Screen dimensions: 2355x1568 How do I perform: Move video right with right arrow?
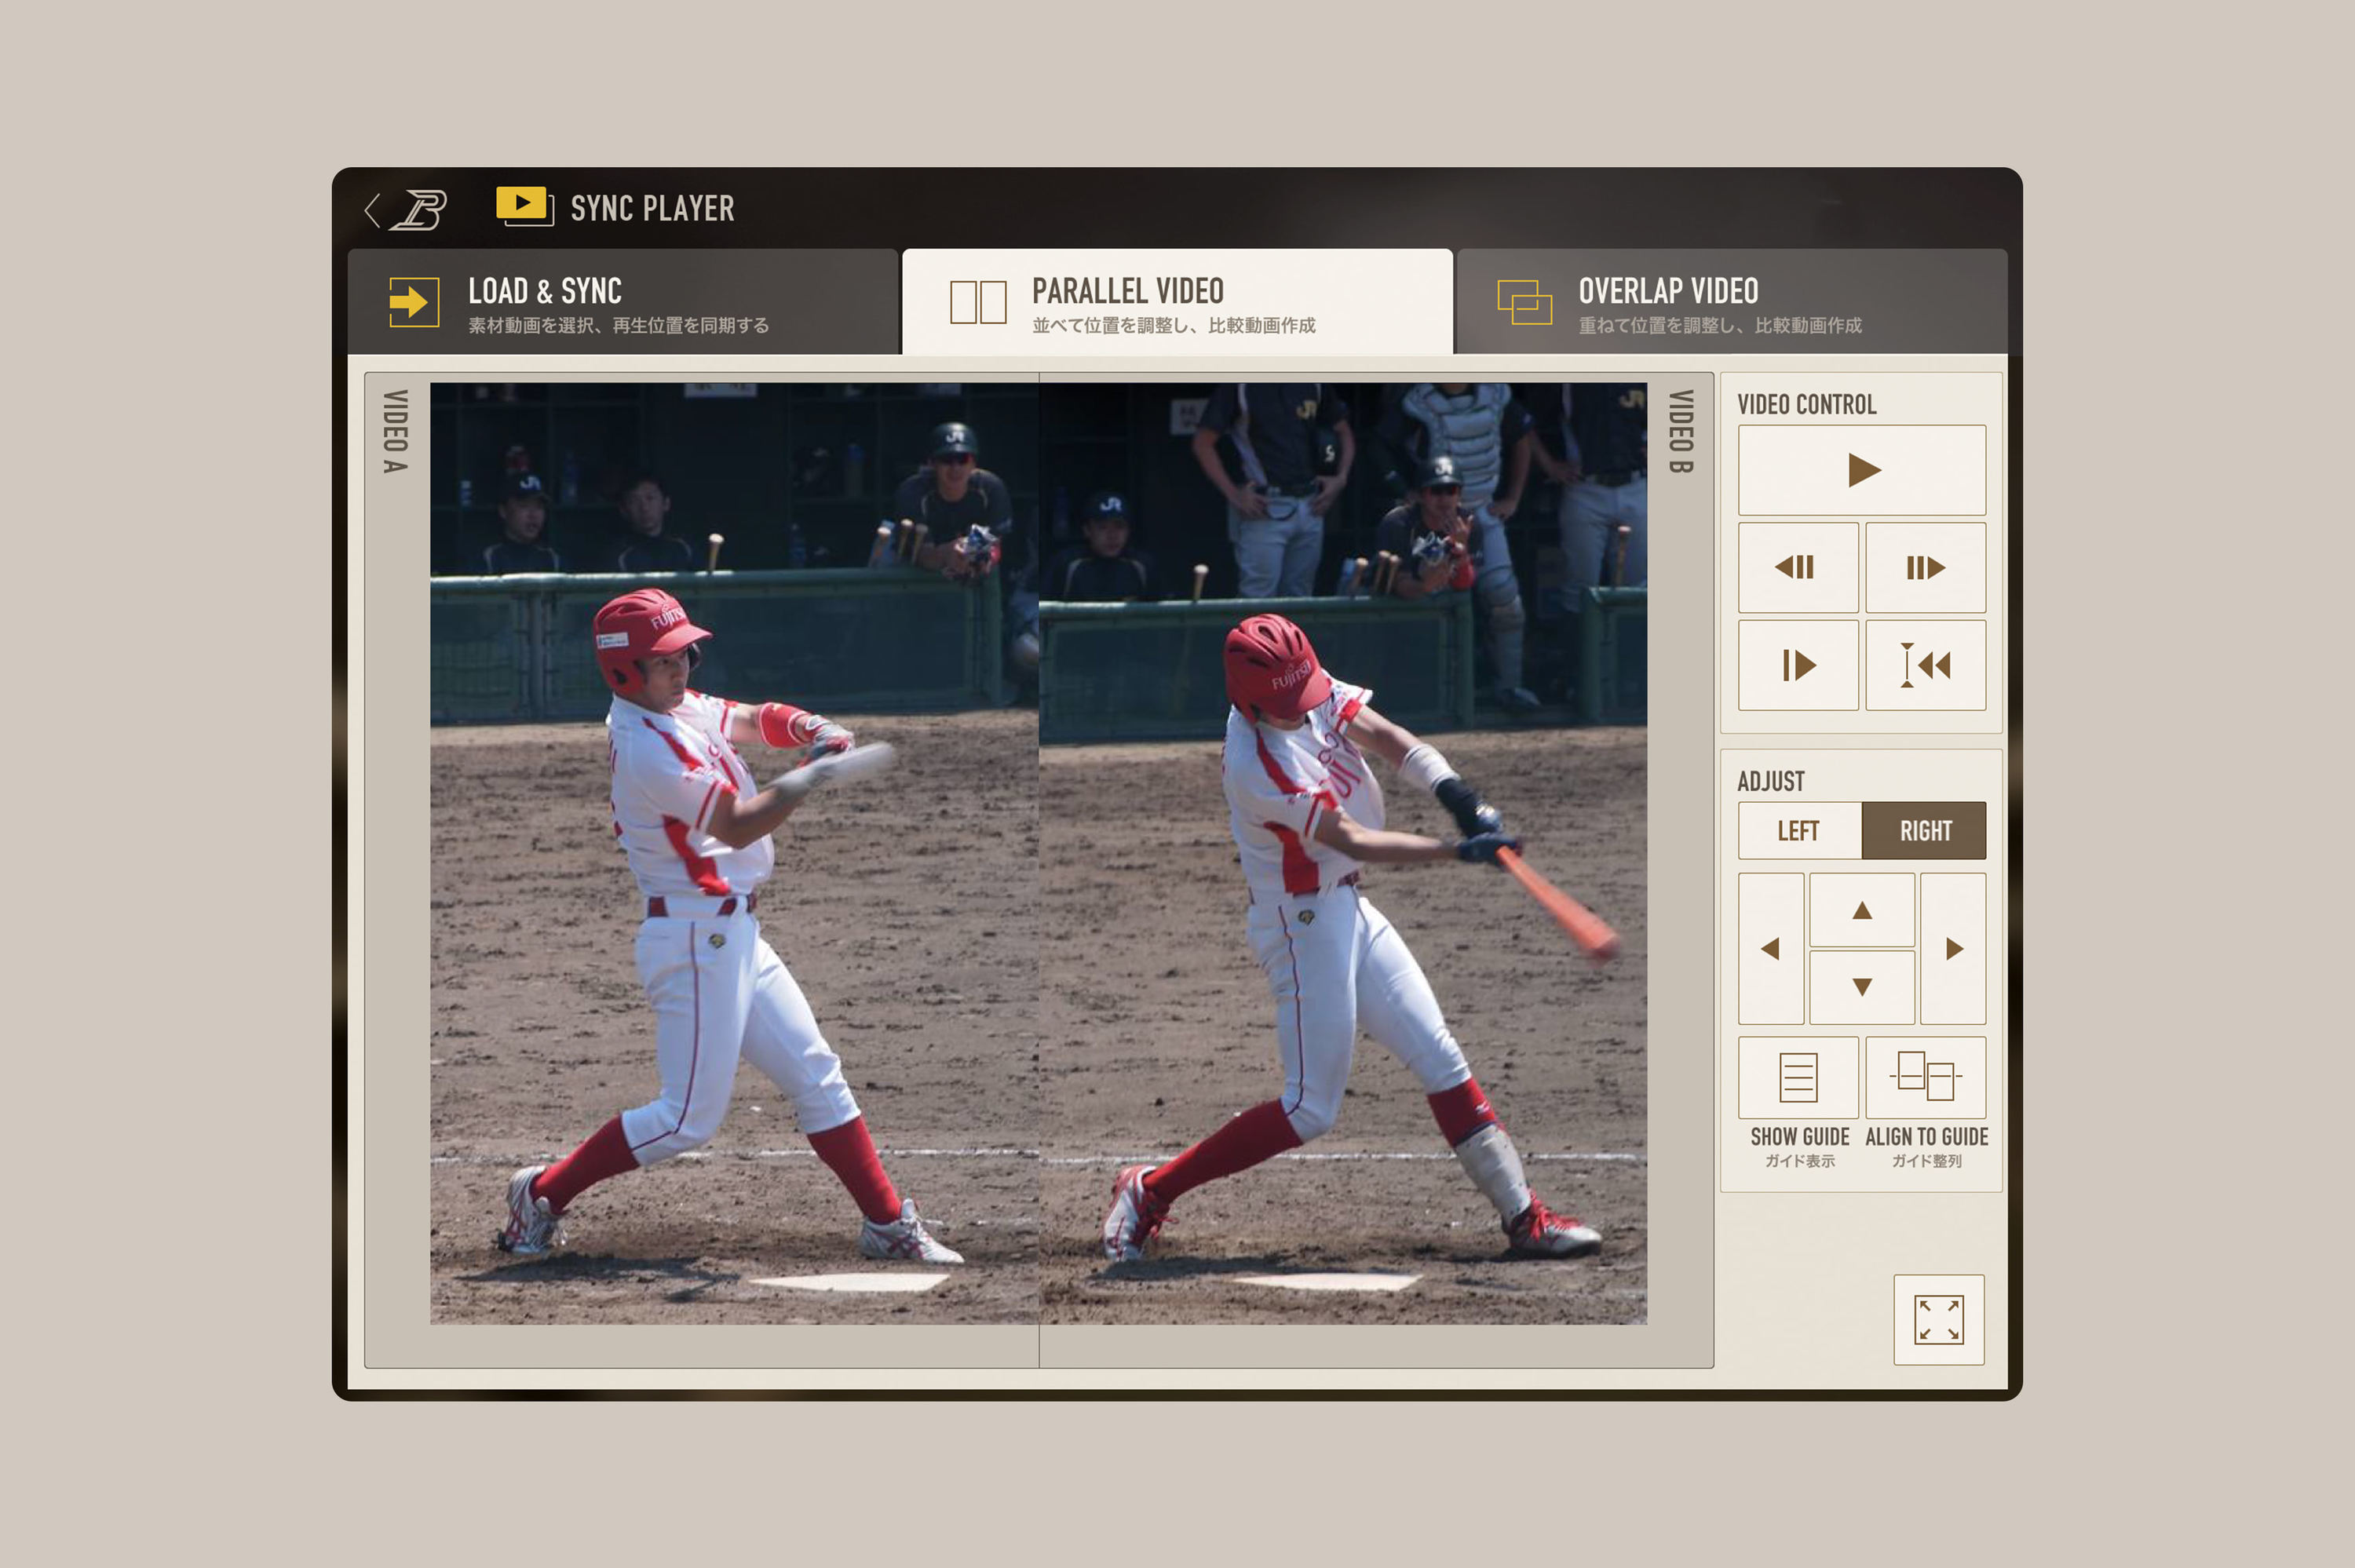[x=1953, y=948]
